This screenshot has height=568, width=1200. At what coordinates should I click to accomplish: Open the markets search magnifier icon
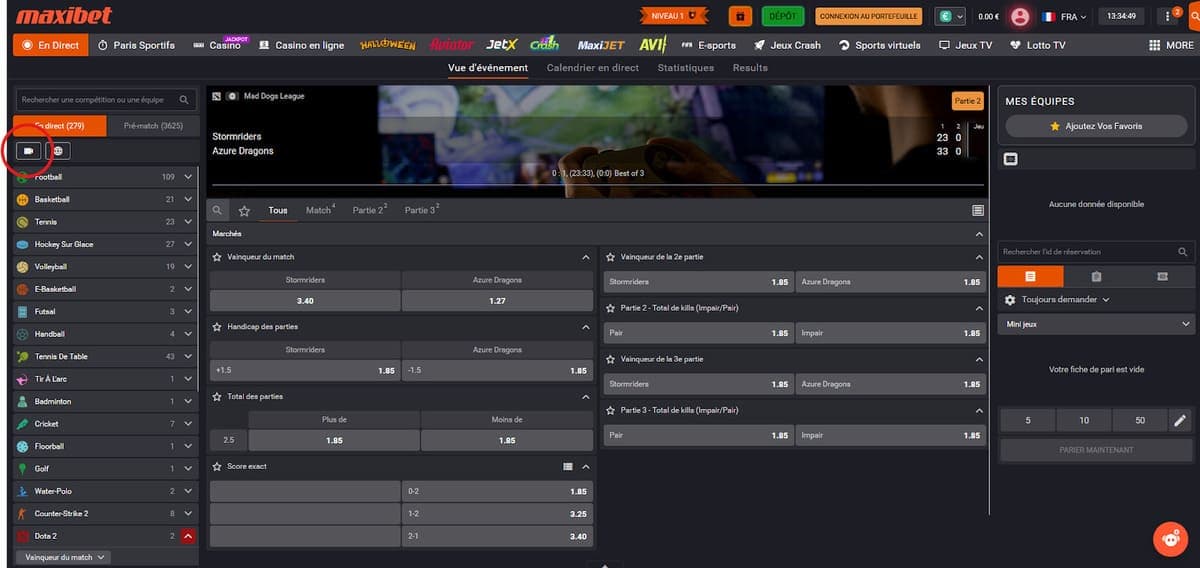(x=218, y=211)
